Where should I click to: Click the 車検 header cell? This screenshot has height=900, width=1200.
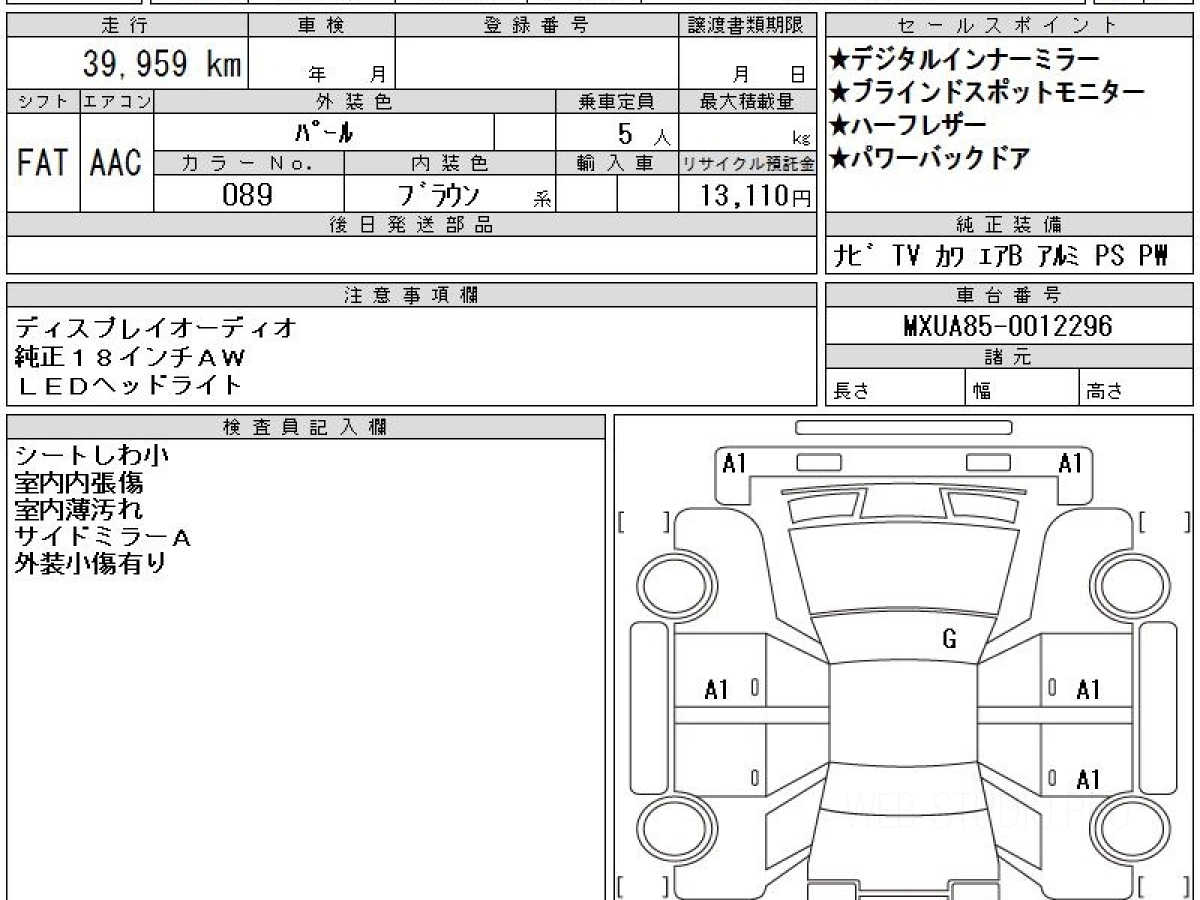(x=321, y=26)
